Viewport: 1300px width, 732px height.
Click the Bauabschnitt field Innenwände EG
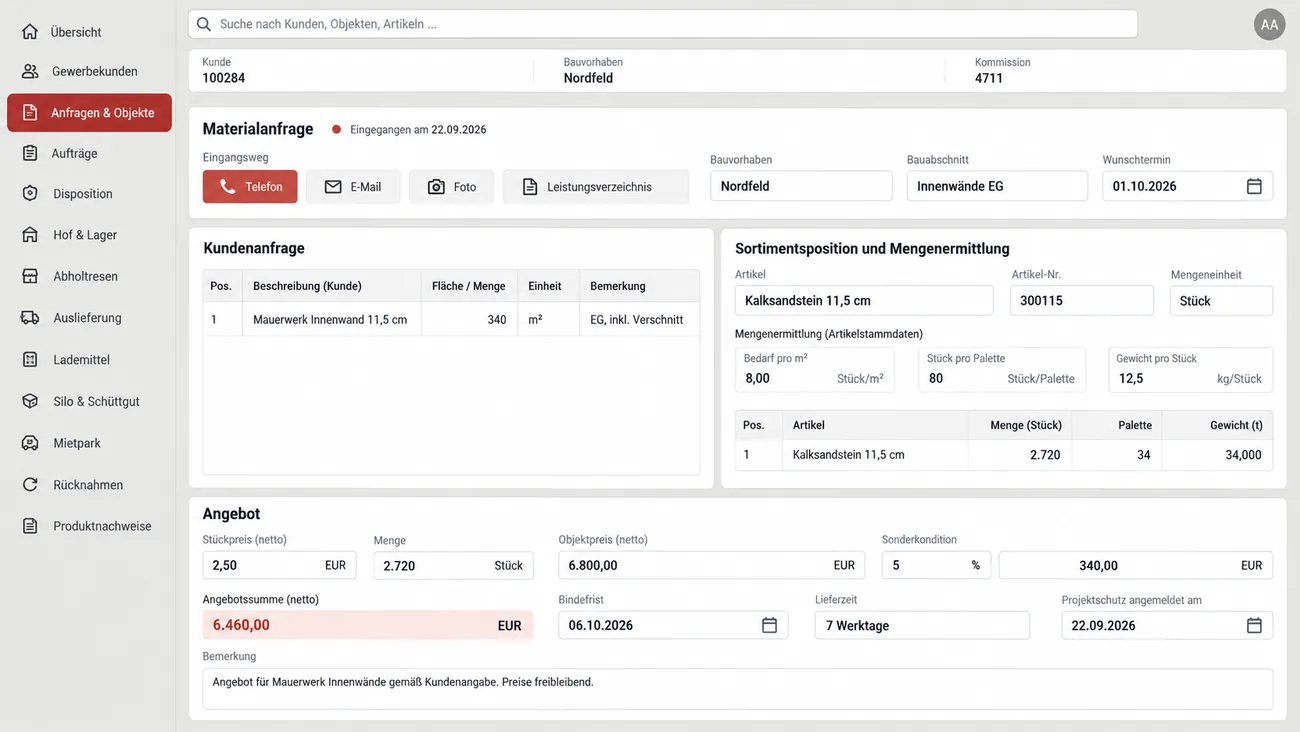coord(997,186)
